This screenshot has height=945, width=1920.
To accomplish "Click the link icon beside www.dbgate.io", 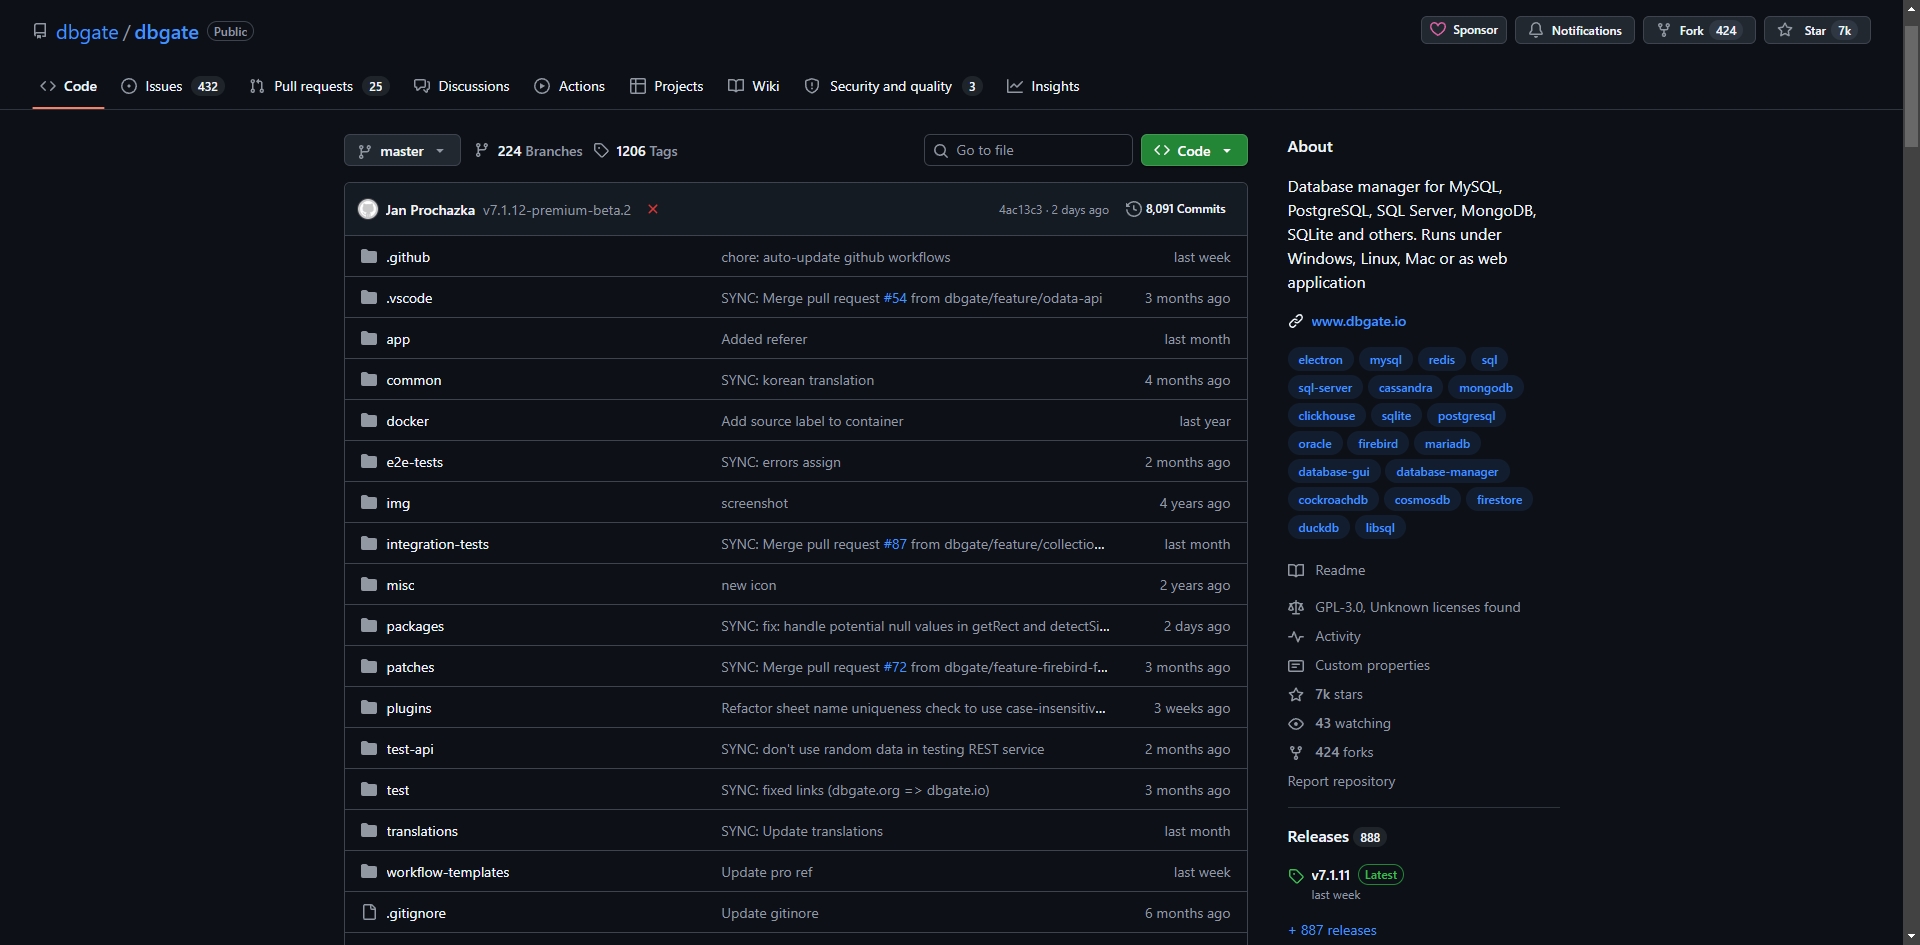I will pyautogui.click(x=1296, y=321).
